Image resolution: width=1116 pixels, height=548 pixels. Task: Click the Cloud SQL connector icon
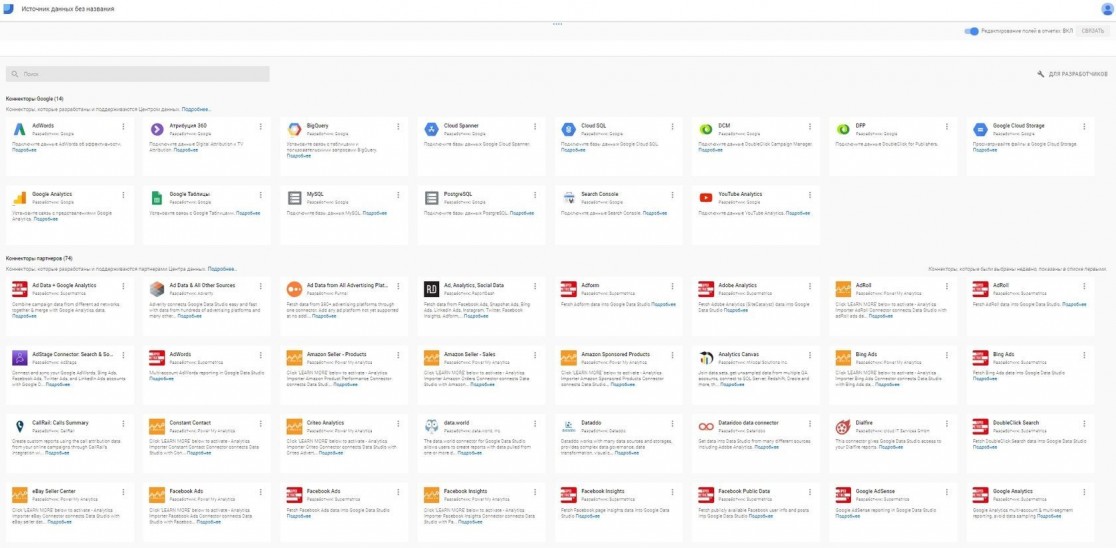coord(568,129)
